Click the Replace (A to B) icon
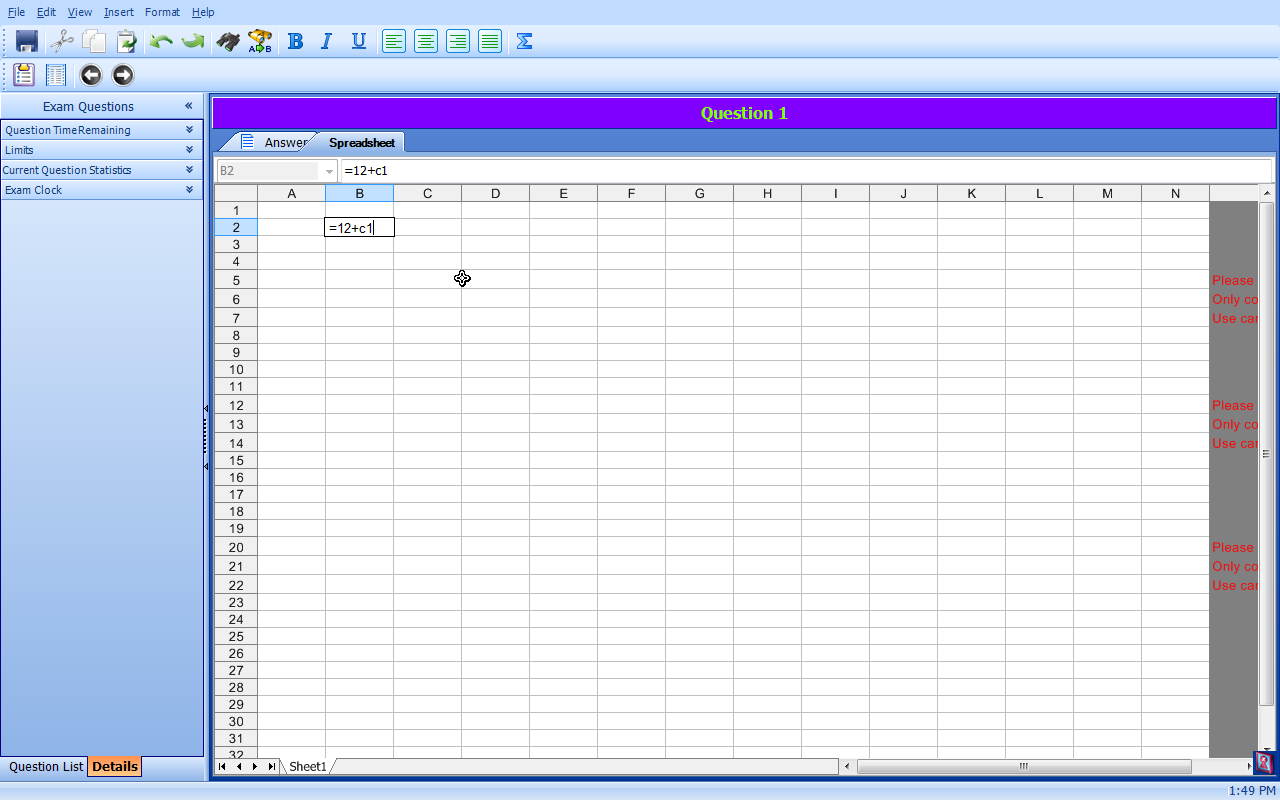Screen dimensions: 1280x800 (259, 41)
